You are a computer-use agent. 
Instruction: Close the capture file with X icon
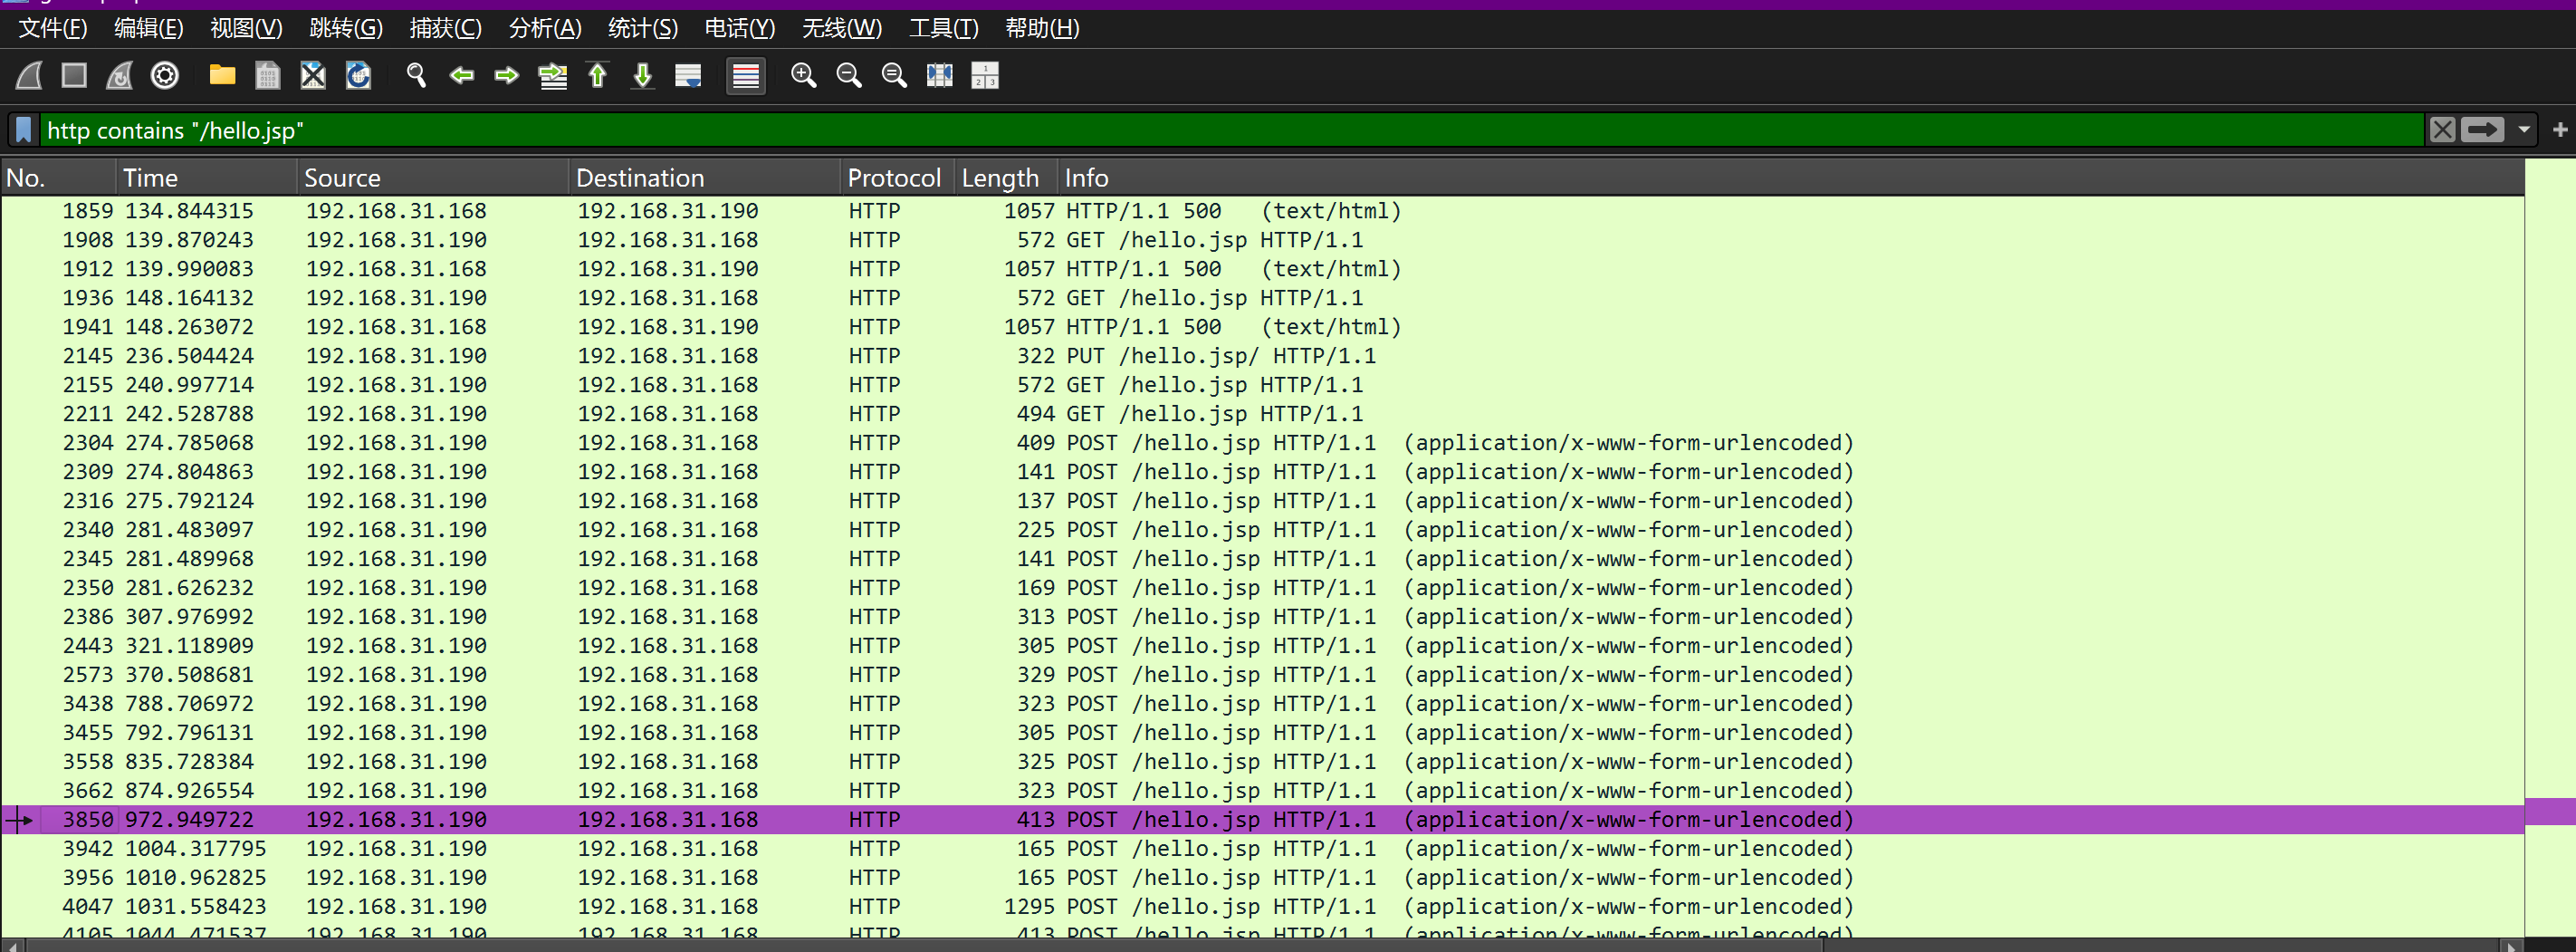point(313,76)
